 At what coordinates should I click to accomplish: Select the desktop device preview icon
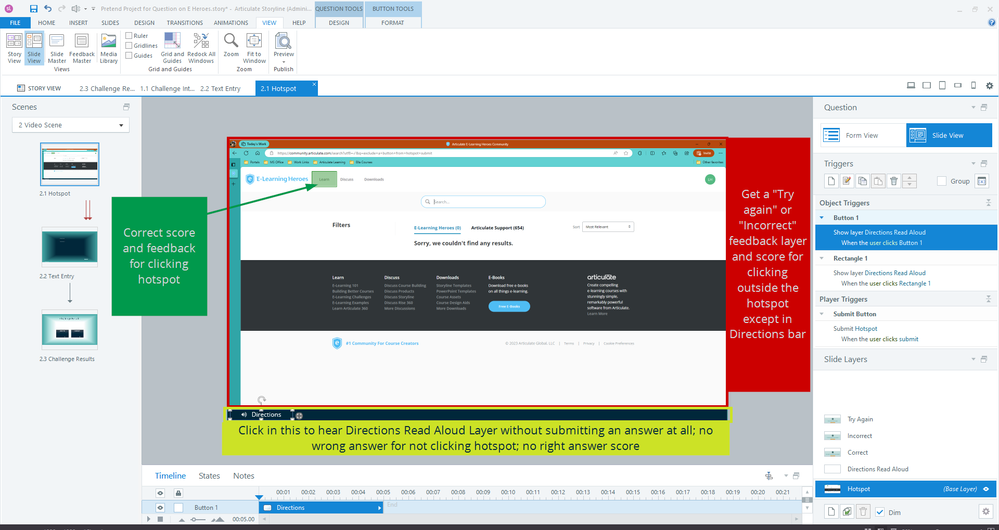tap(911, 85)
